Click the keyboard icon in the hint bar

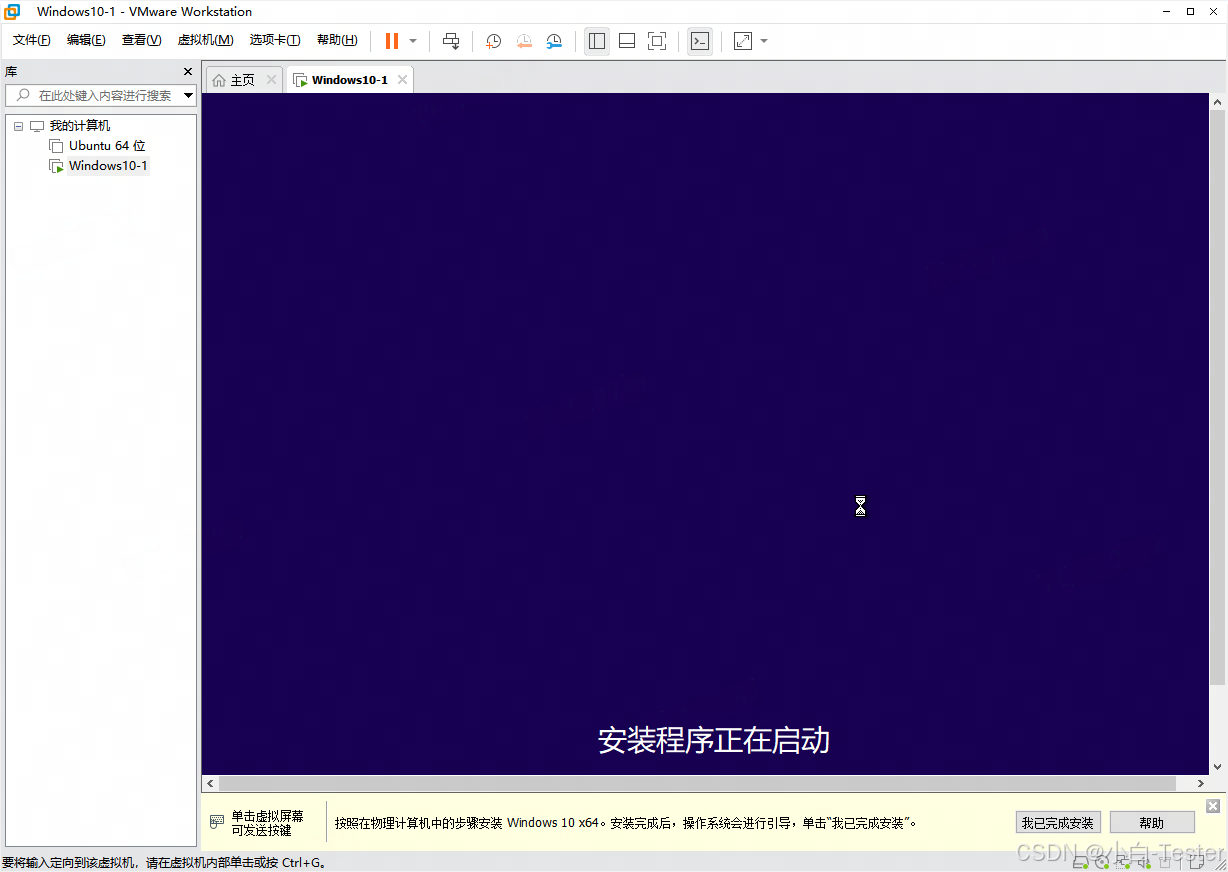tap(217, 822)
